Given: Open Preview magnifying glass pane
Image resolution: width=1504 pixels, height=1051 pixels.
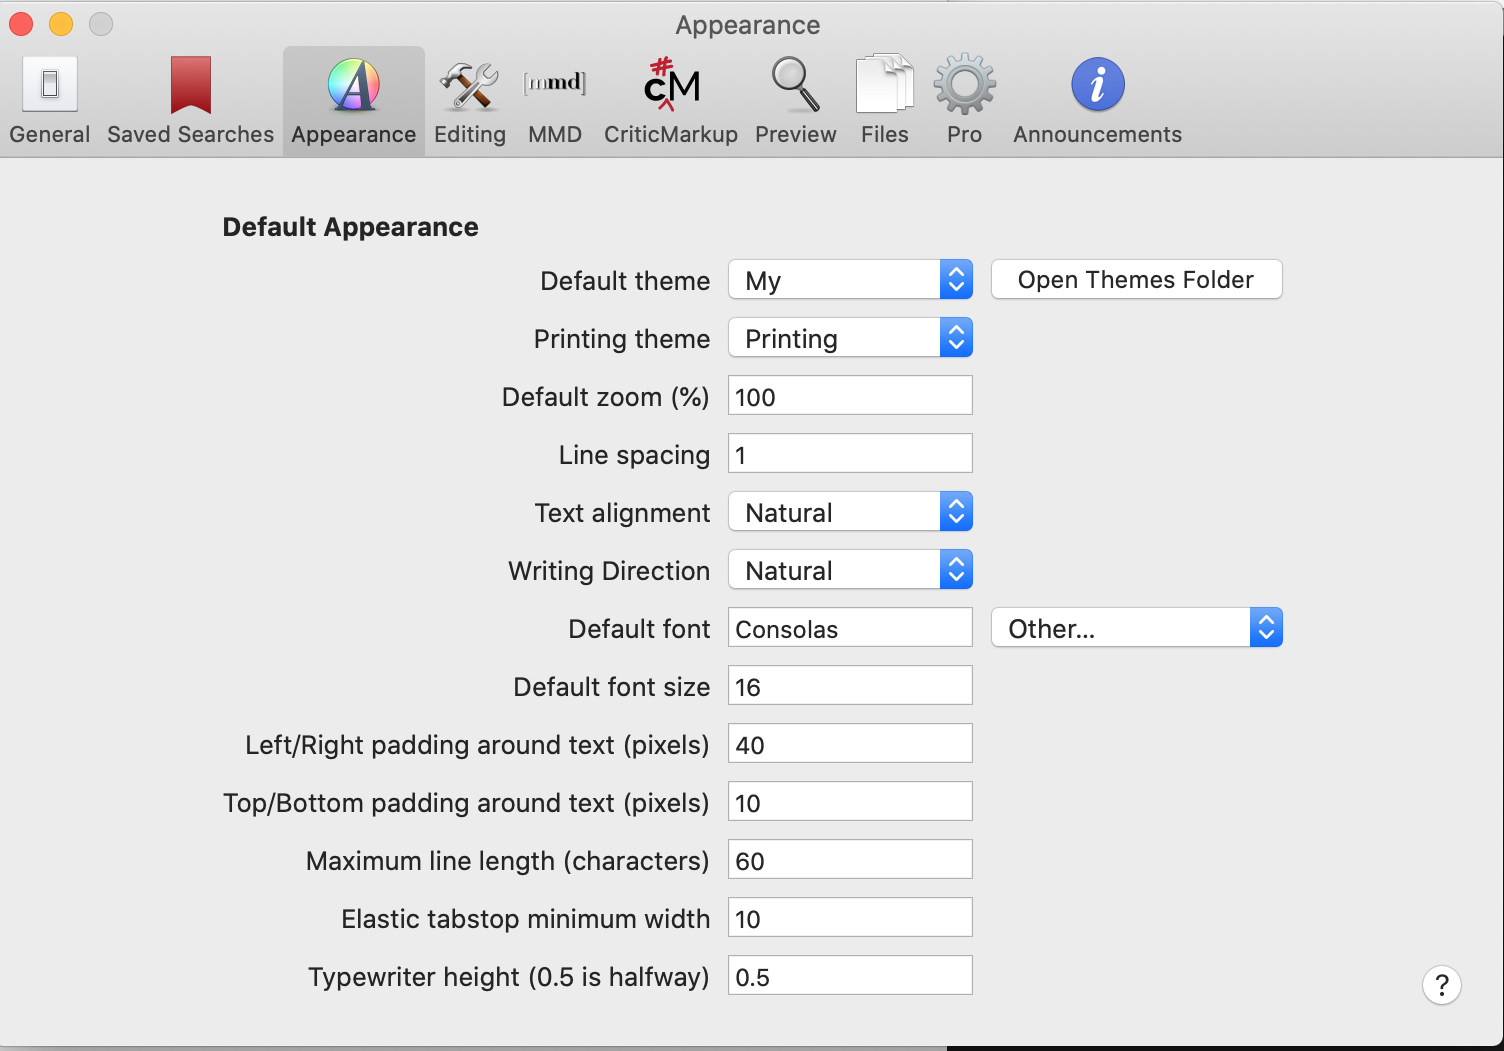Looking at the screenshot, I should 795,101.
